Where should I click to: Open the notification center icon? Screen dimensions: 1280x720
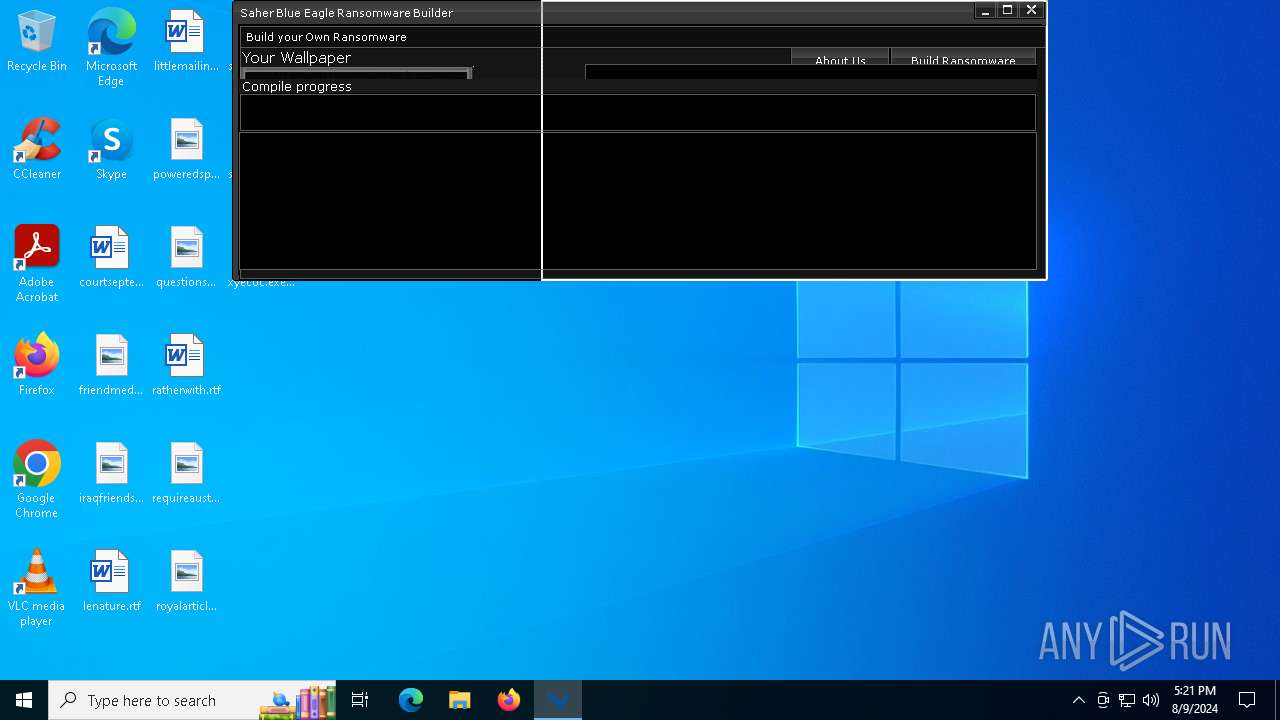[1247, 700]
